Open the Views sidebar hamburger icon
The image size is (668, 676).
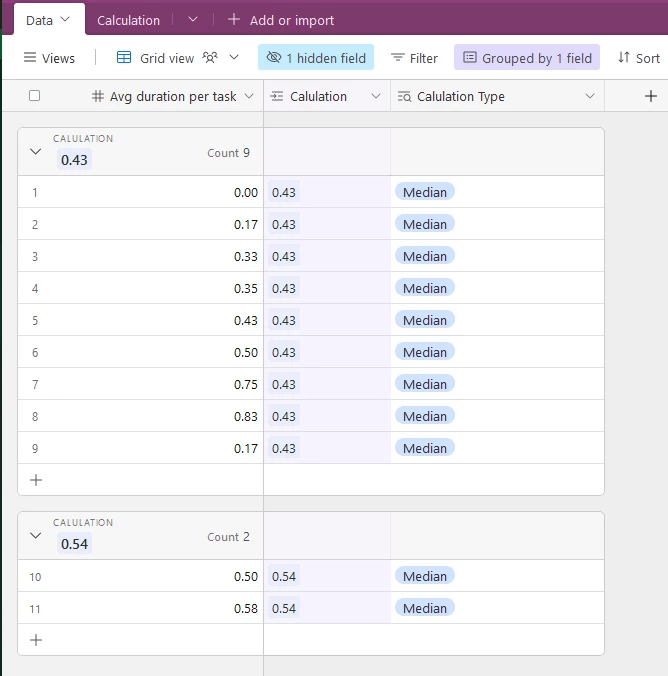click(30, 57)
